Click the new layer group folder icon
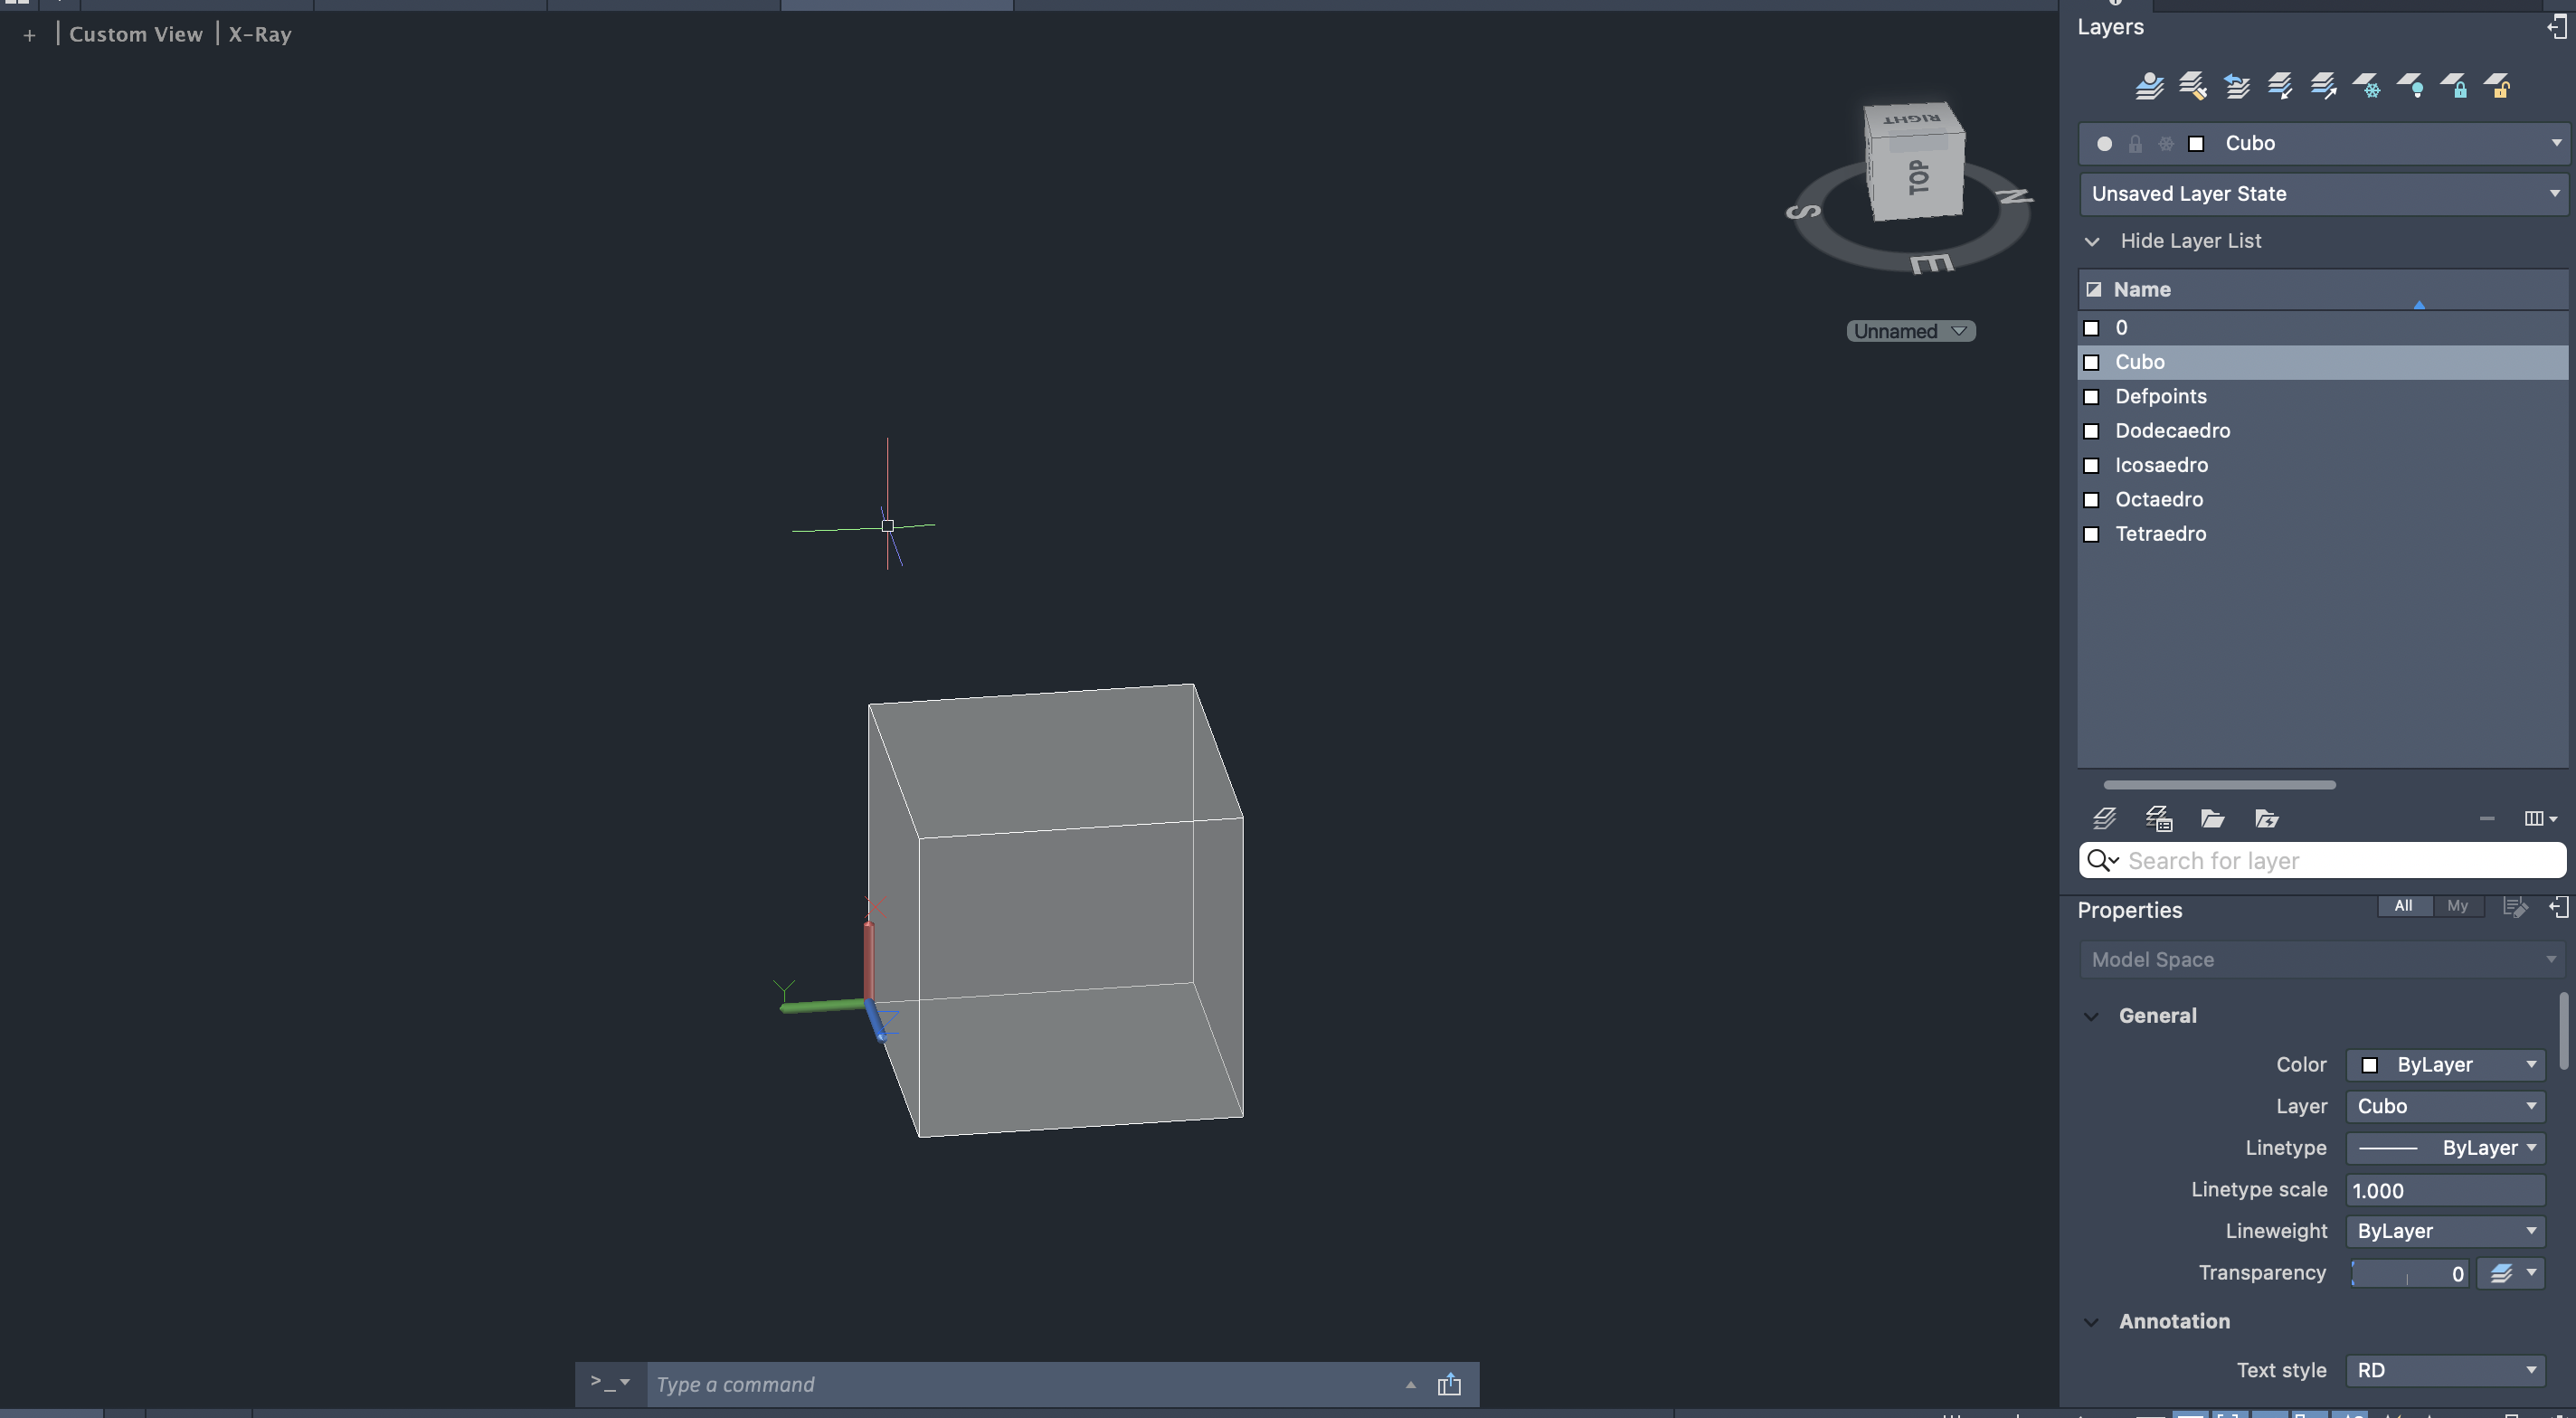Screen dimensions: 2576x1418 click(2212, 819)
